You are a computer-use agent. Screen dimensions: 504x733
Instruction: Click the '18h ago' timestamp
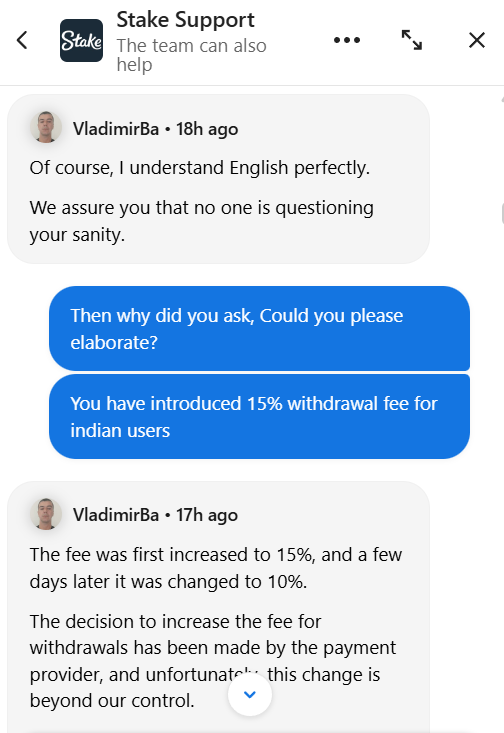[207, 129]
